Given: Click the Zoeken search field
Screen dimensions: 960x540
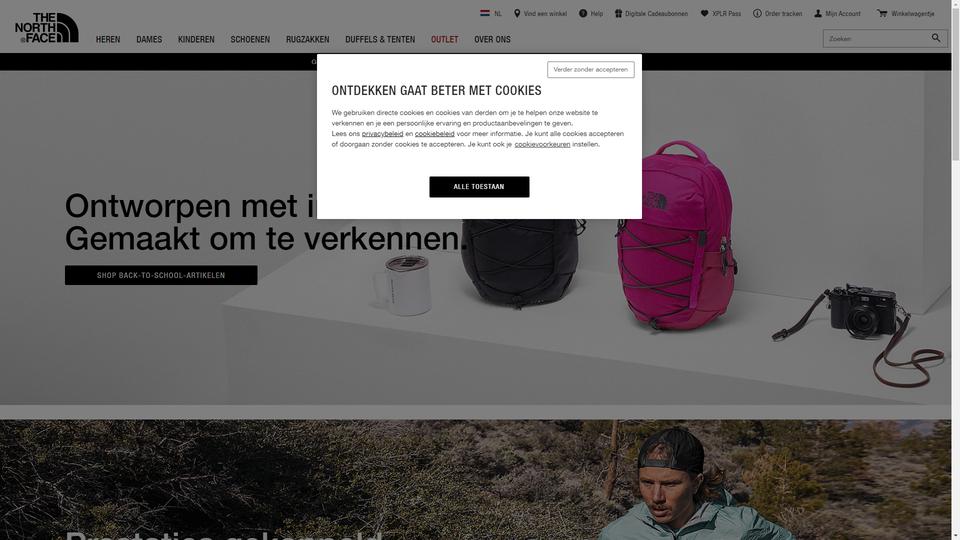Looking at the screenshot, I should click(x=877, y=39).
